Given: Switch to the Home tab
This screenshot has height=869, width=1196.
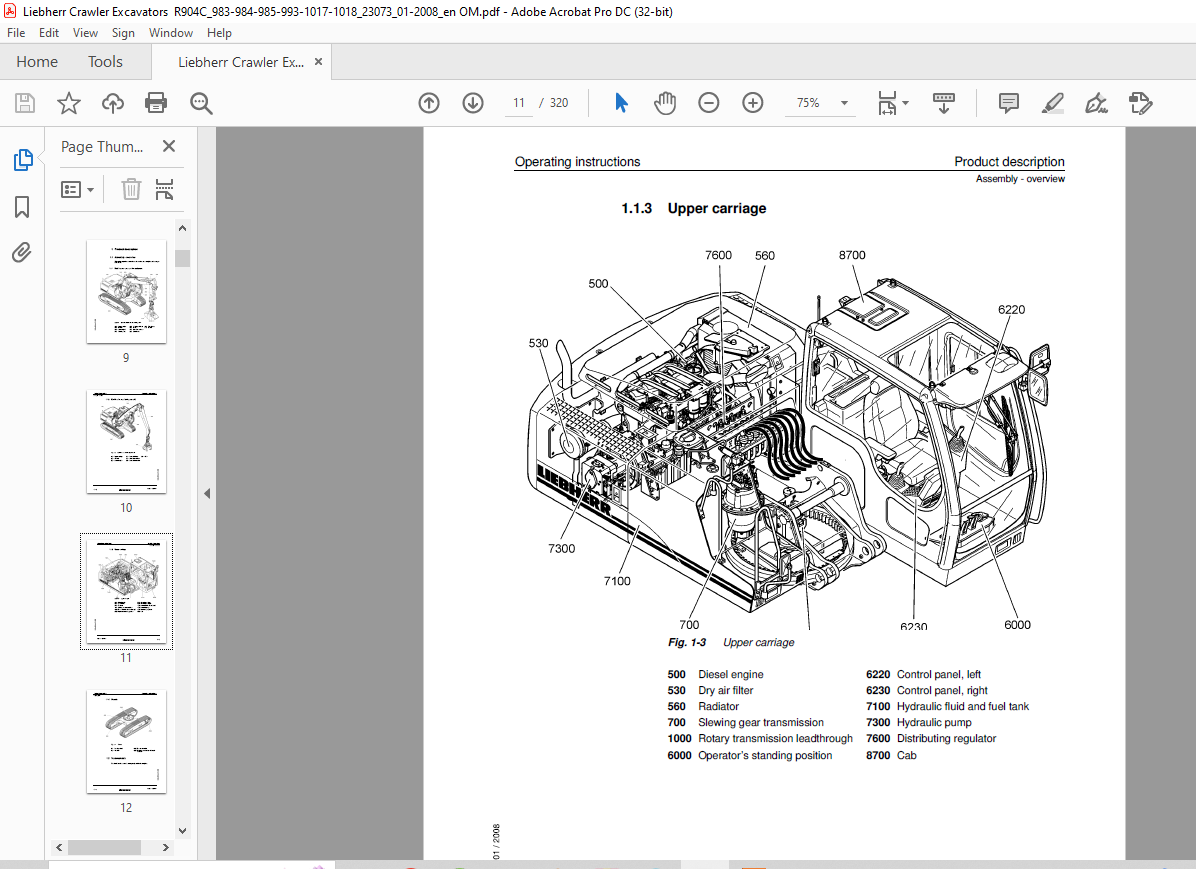Looking at the screenshot, I should (37, 62).
